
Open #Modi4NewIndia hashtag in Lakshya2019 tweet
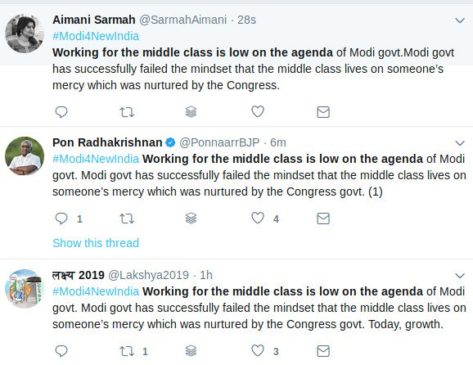pos(96,291)
